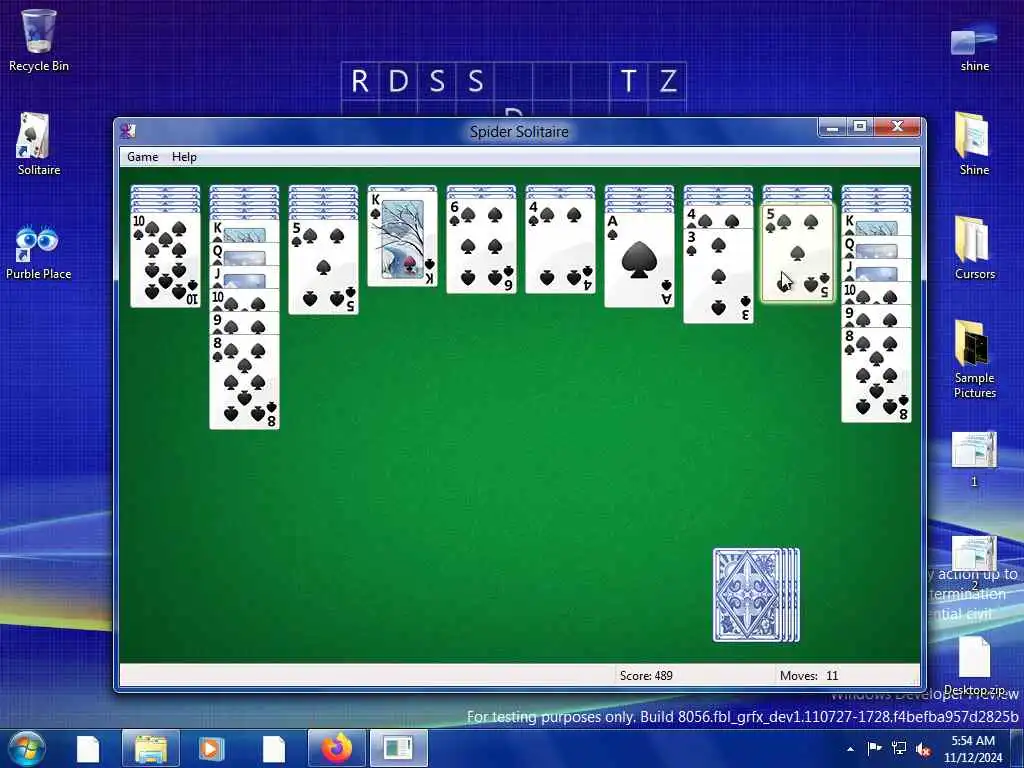Click the Moves 11 status text
The width and height of the screenshot is (1024, 768).
[808, 675]
